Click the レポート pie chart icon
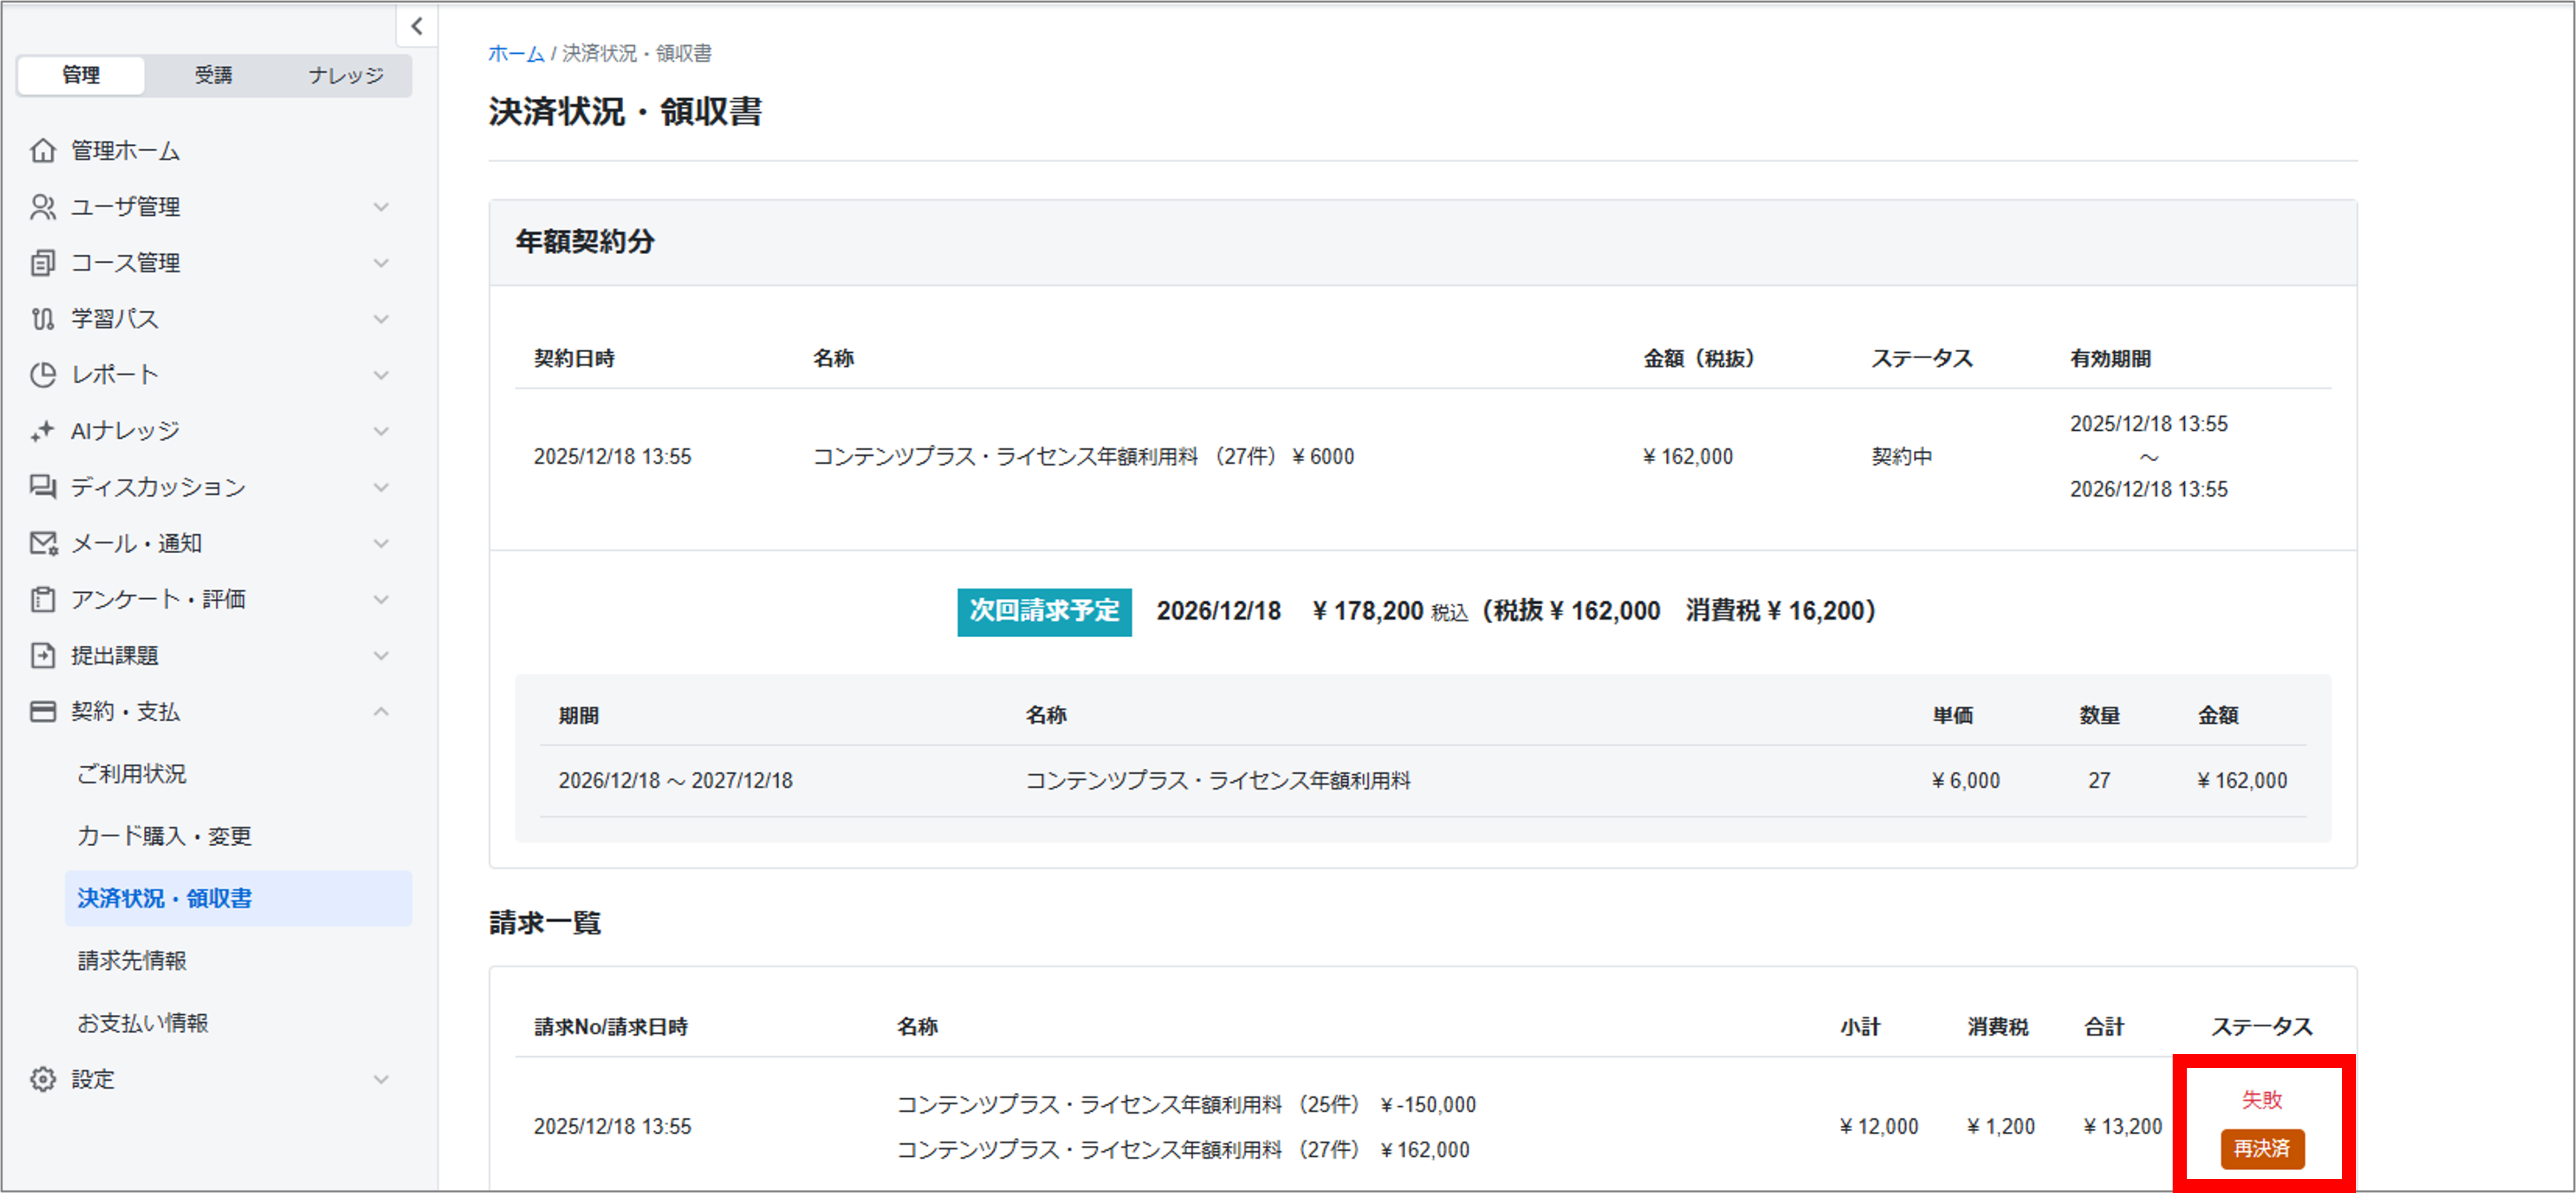This screenshot has height=1193, width=2576. click(42, 374)
